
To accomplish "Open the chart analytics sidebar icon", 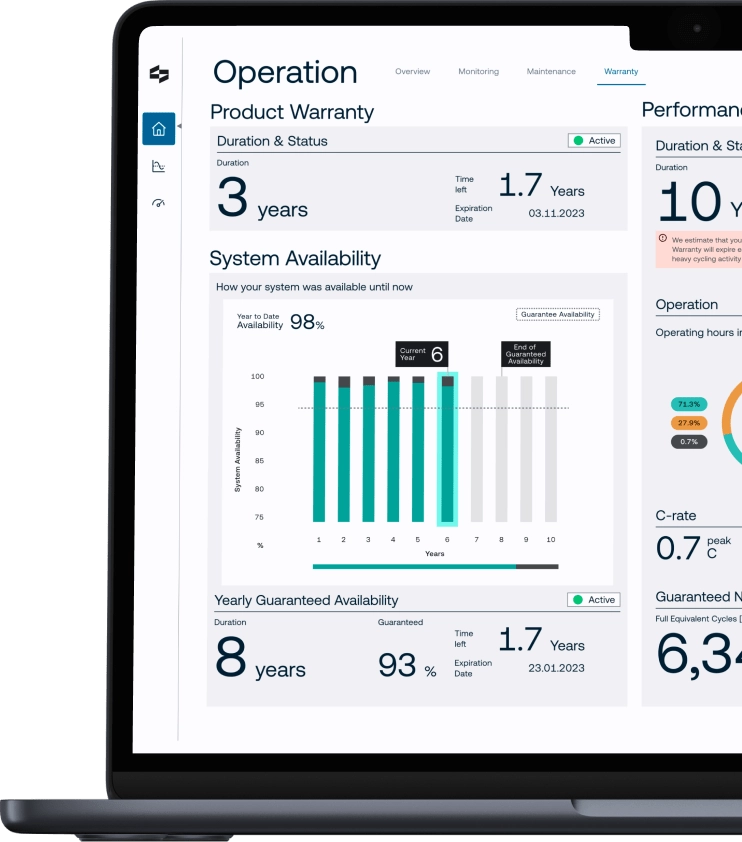I will (x=158, y=166).
